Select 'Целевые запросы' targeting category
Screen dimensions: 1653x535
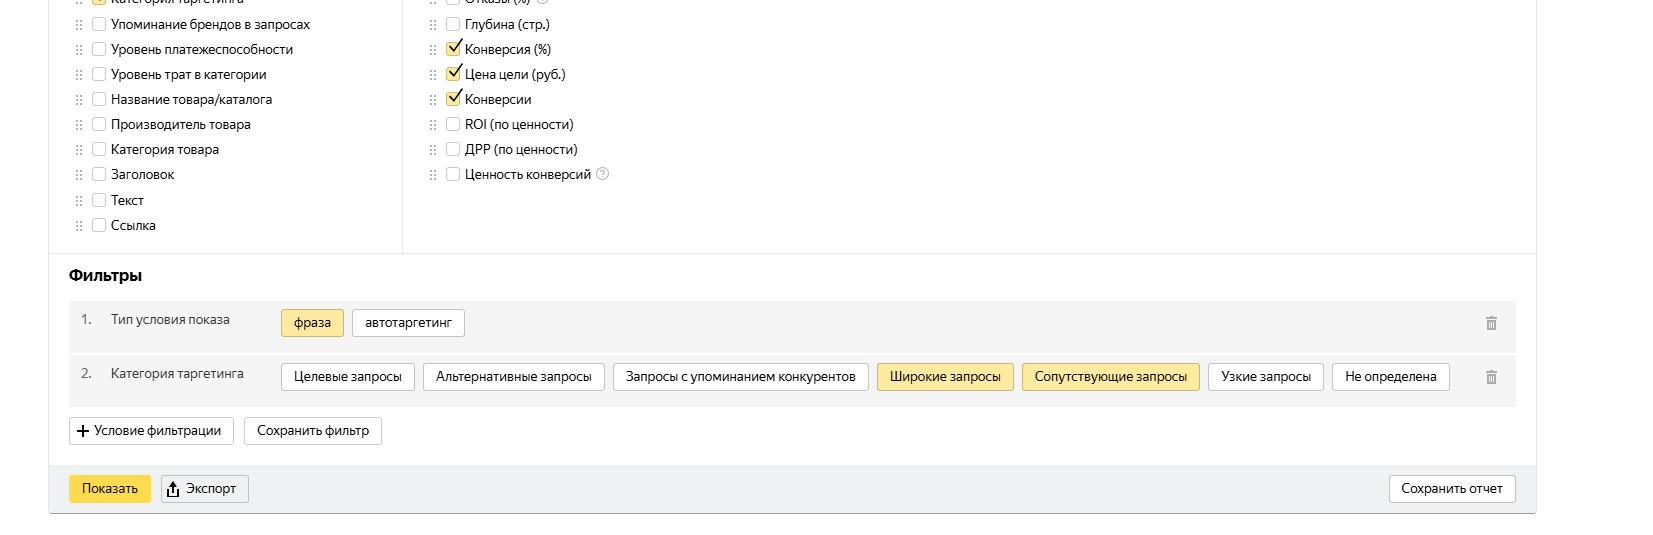(347, 377)
